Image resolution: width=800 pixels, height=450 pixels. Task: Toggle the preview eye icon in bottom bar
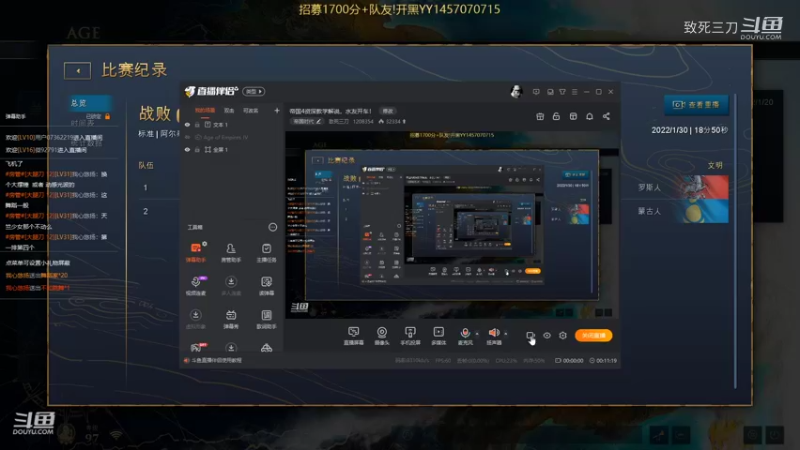click(547, 335)
